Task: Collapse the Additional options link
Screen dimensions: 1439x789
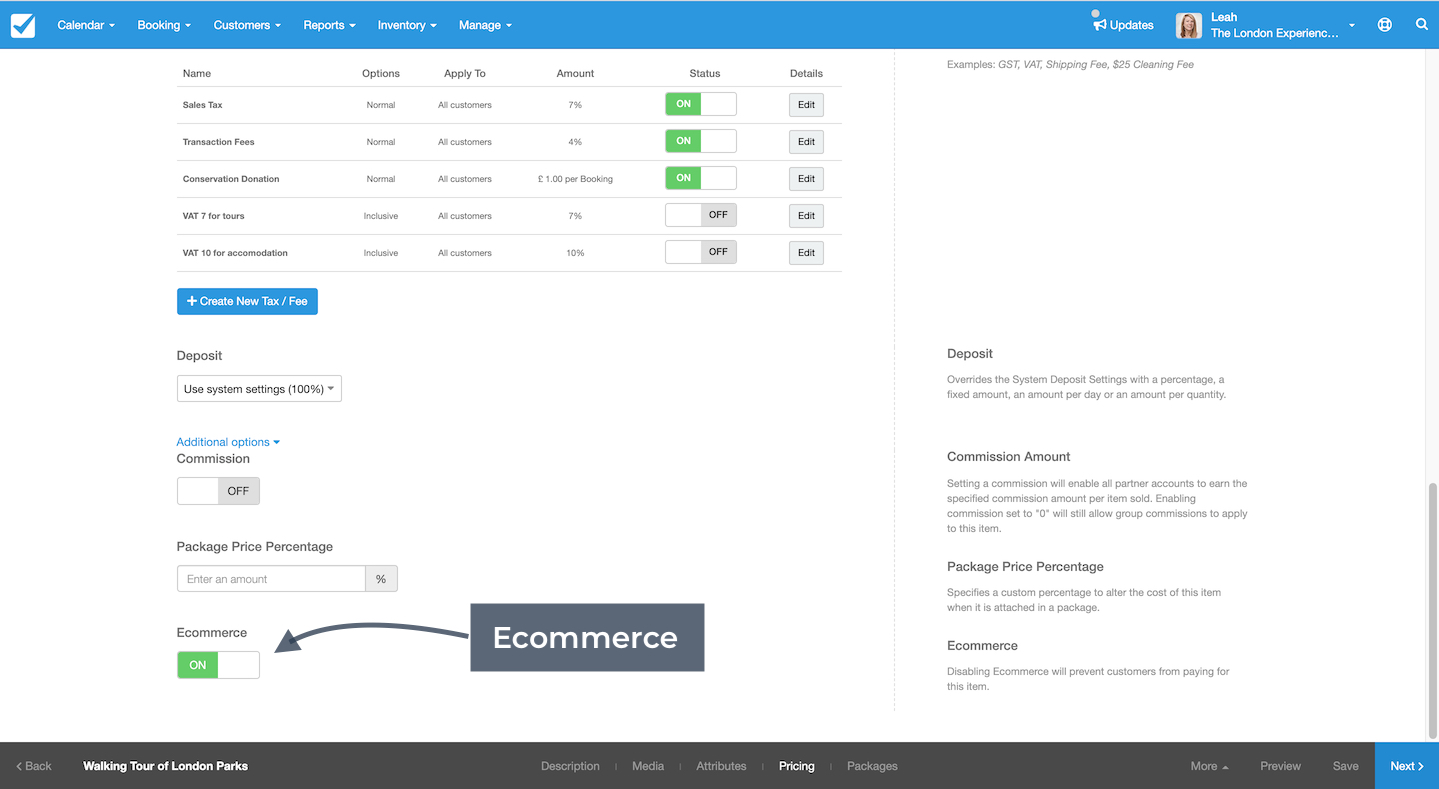Action: coord(228,442)
